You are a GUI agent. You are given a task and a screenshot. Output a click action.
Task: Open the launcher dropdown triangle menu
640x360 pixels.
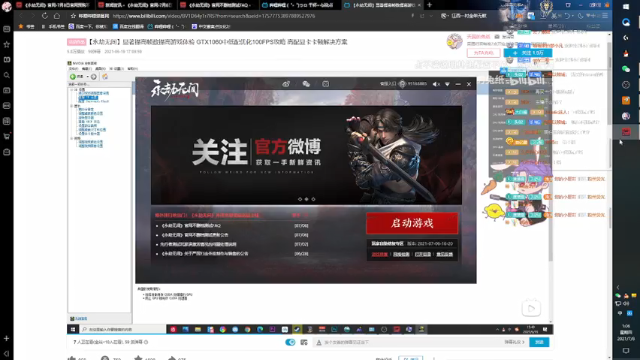point(447,84)
